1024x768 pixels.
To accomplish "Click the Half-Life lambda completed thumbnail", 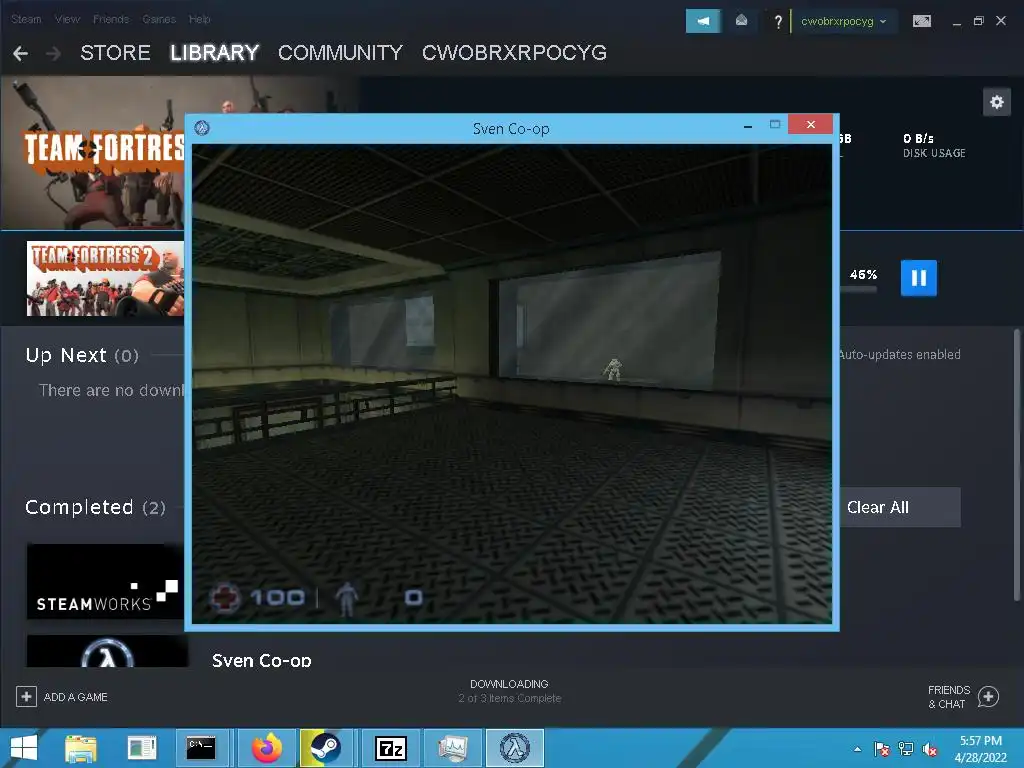I will 107,651.
